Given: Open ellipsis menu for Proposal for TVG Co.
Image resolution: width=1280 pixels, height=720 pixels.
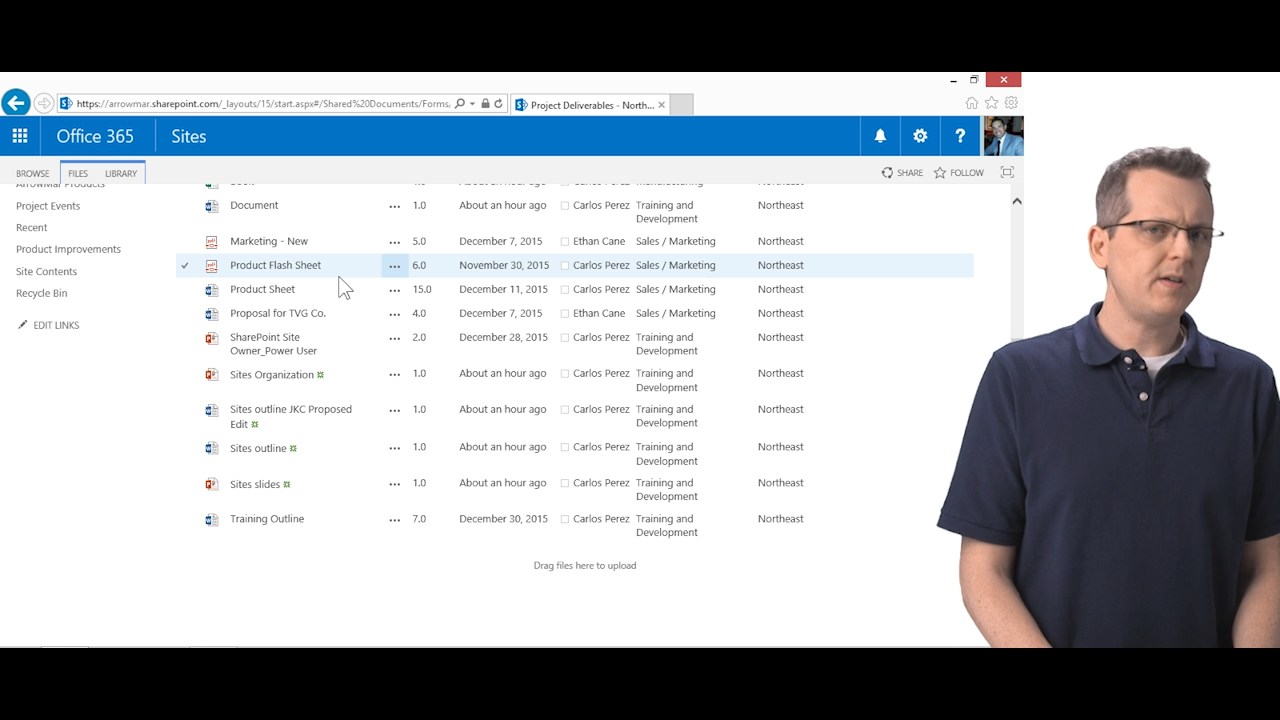Looking at the screenshot, I should (394, 314).
